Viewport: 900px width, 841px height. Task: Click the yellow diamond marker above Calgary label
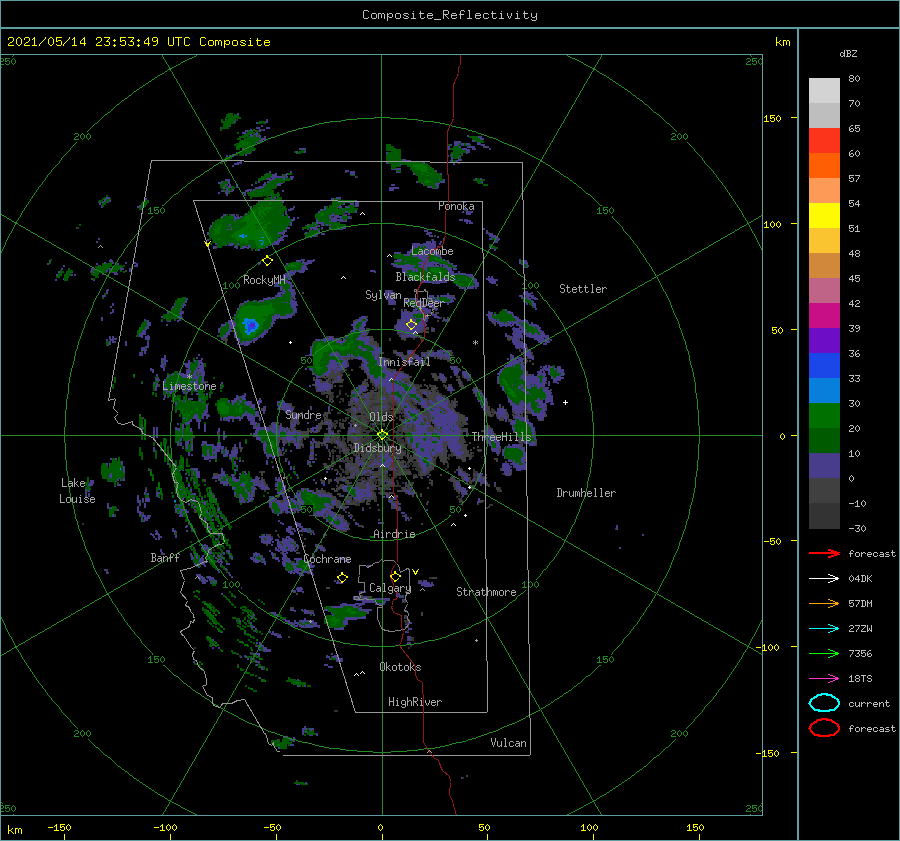coord(395,576)
